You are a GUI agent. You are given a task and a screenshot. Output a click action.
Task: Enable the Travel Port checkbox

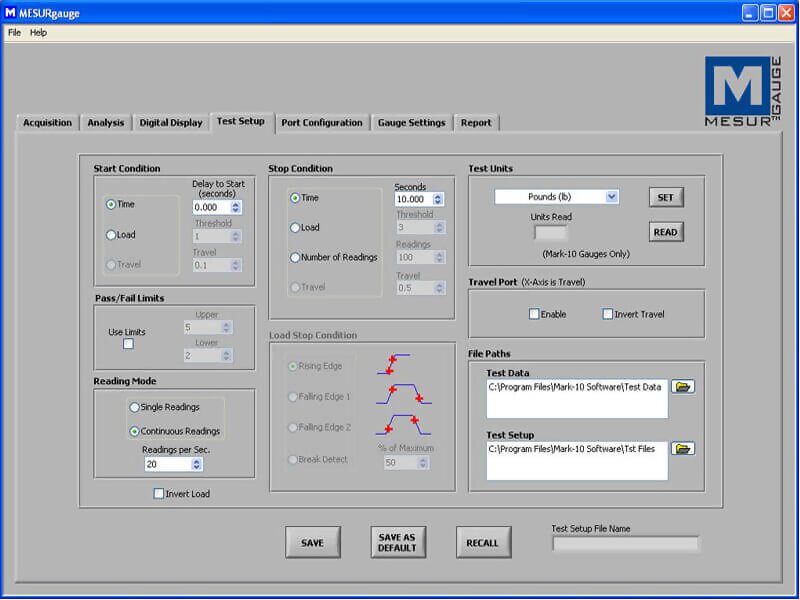pos(534,314)
